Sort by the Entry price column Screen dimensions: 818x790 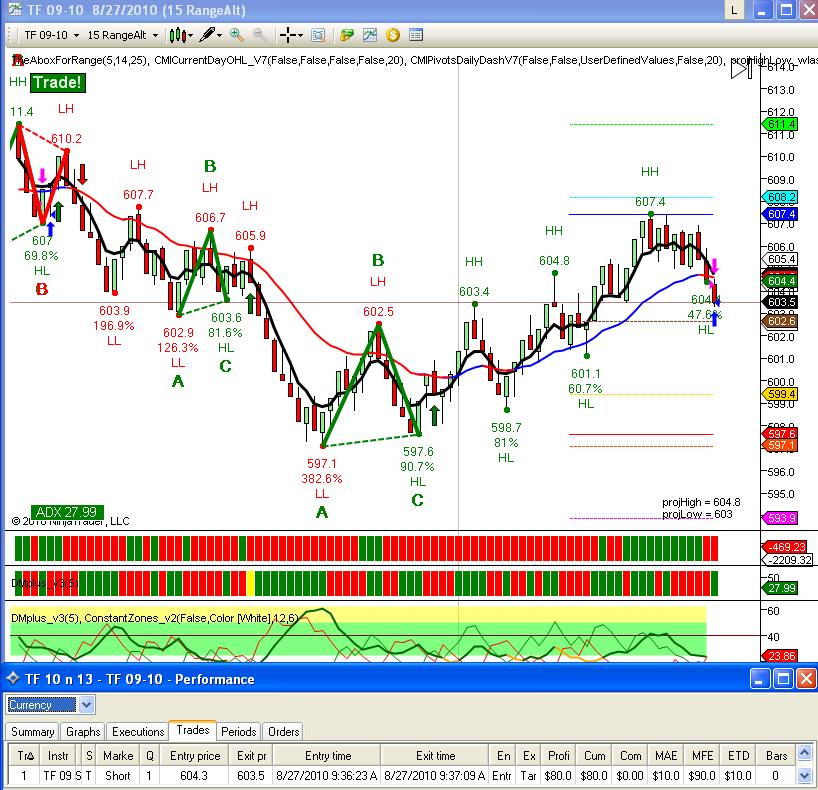pyautogui.click(x=195, y=756)
